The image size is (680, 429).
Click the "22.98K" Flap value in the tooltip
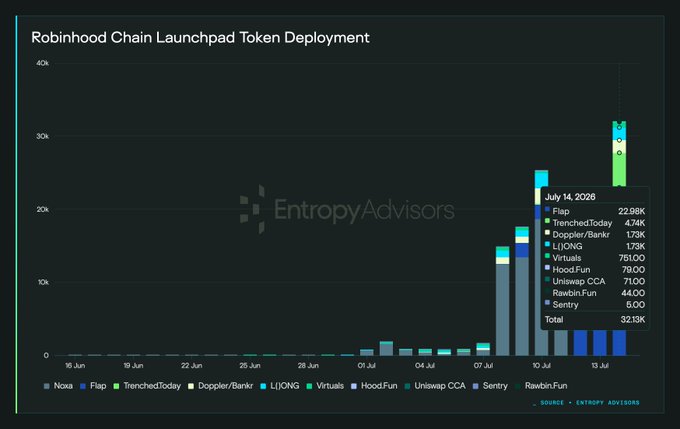point(631,211)
